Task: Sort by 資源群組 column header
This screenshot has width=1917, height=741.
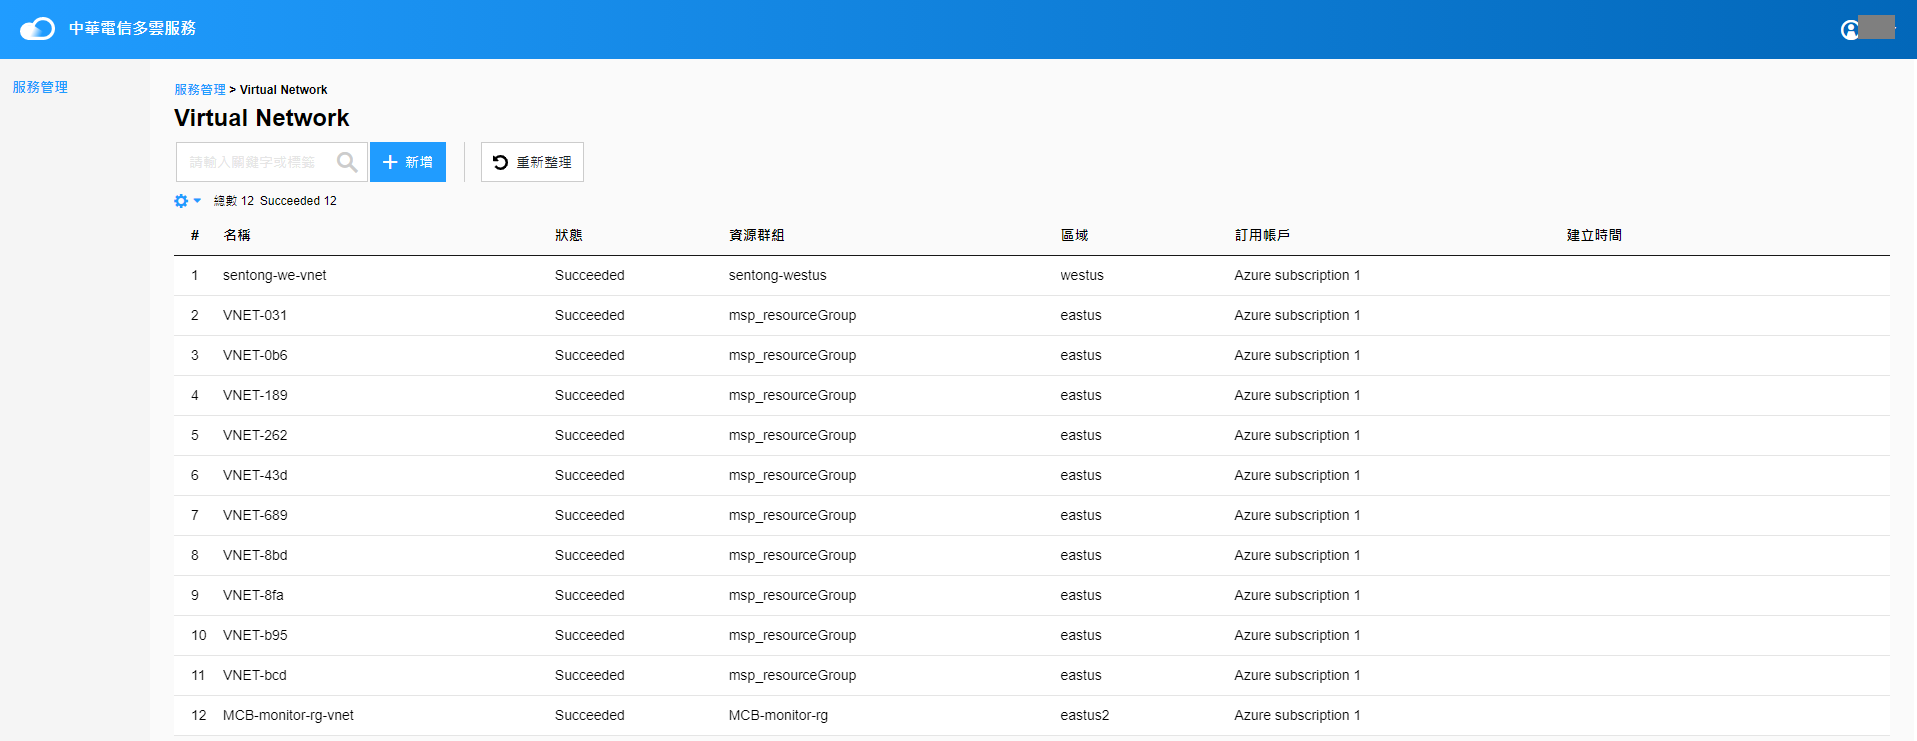Action: [x=756, y=235]
